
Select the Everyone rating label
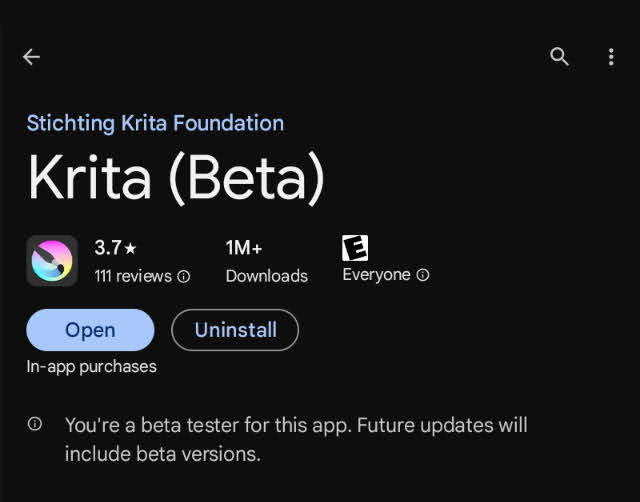point(376,274)
